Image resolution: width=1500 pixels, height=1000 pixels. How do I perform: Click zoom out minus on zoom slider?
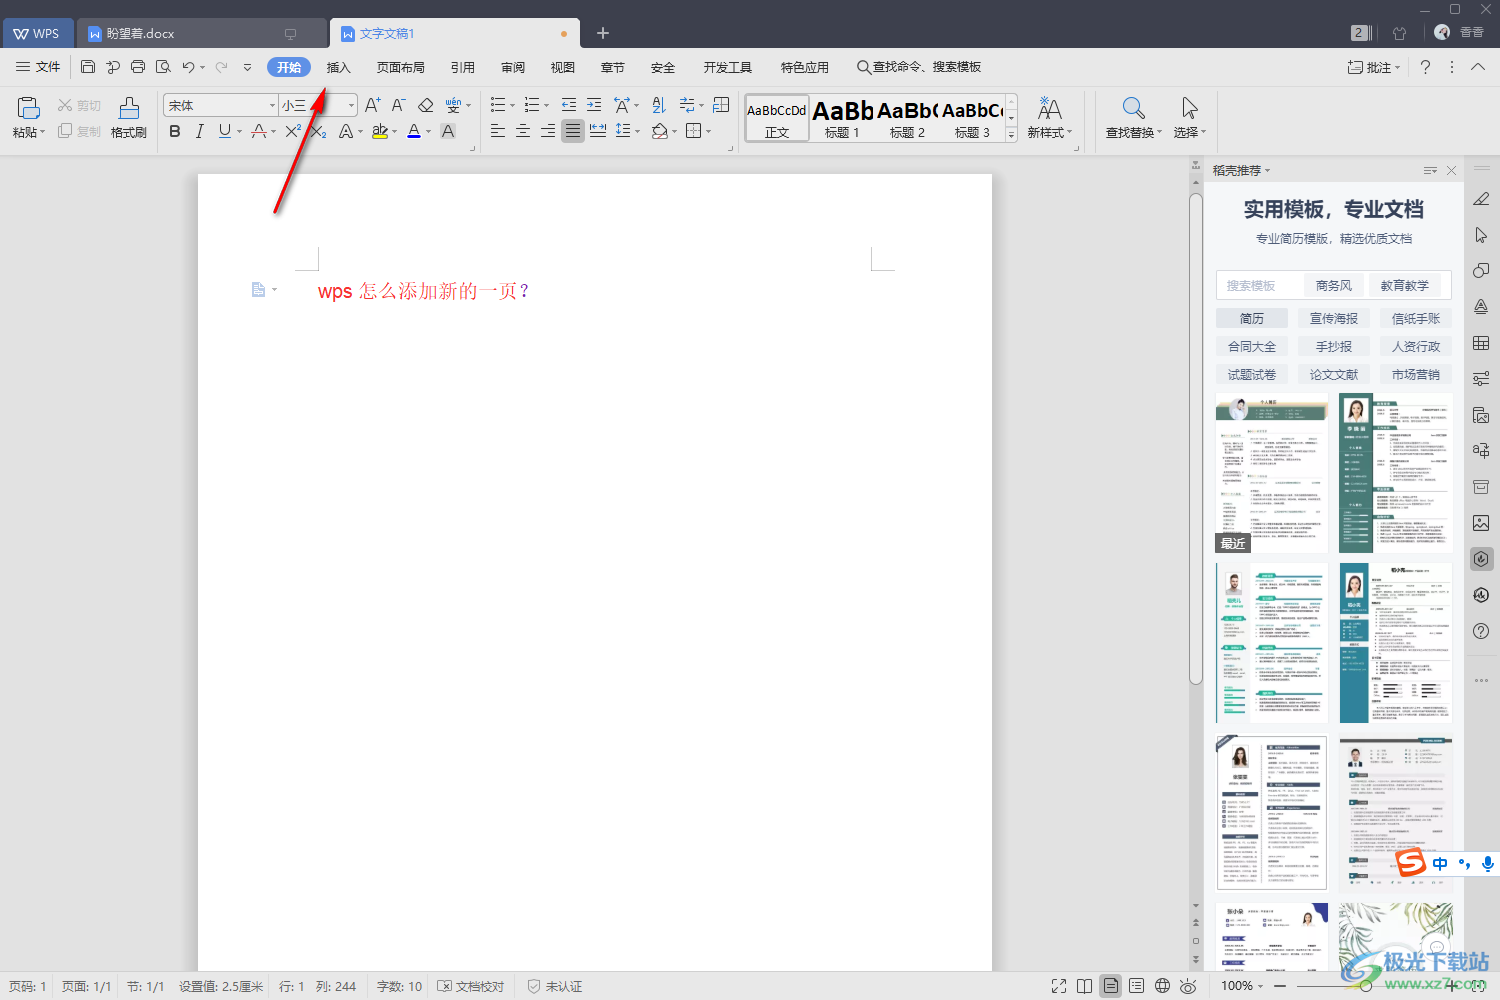[1280, 986]
